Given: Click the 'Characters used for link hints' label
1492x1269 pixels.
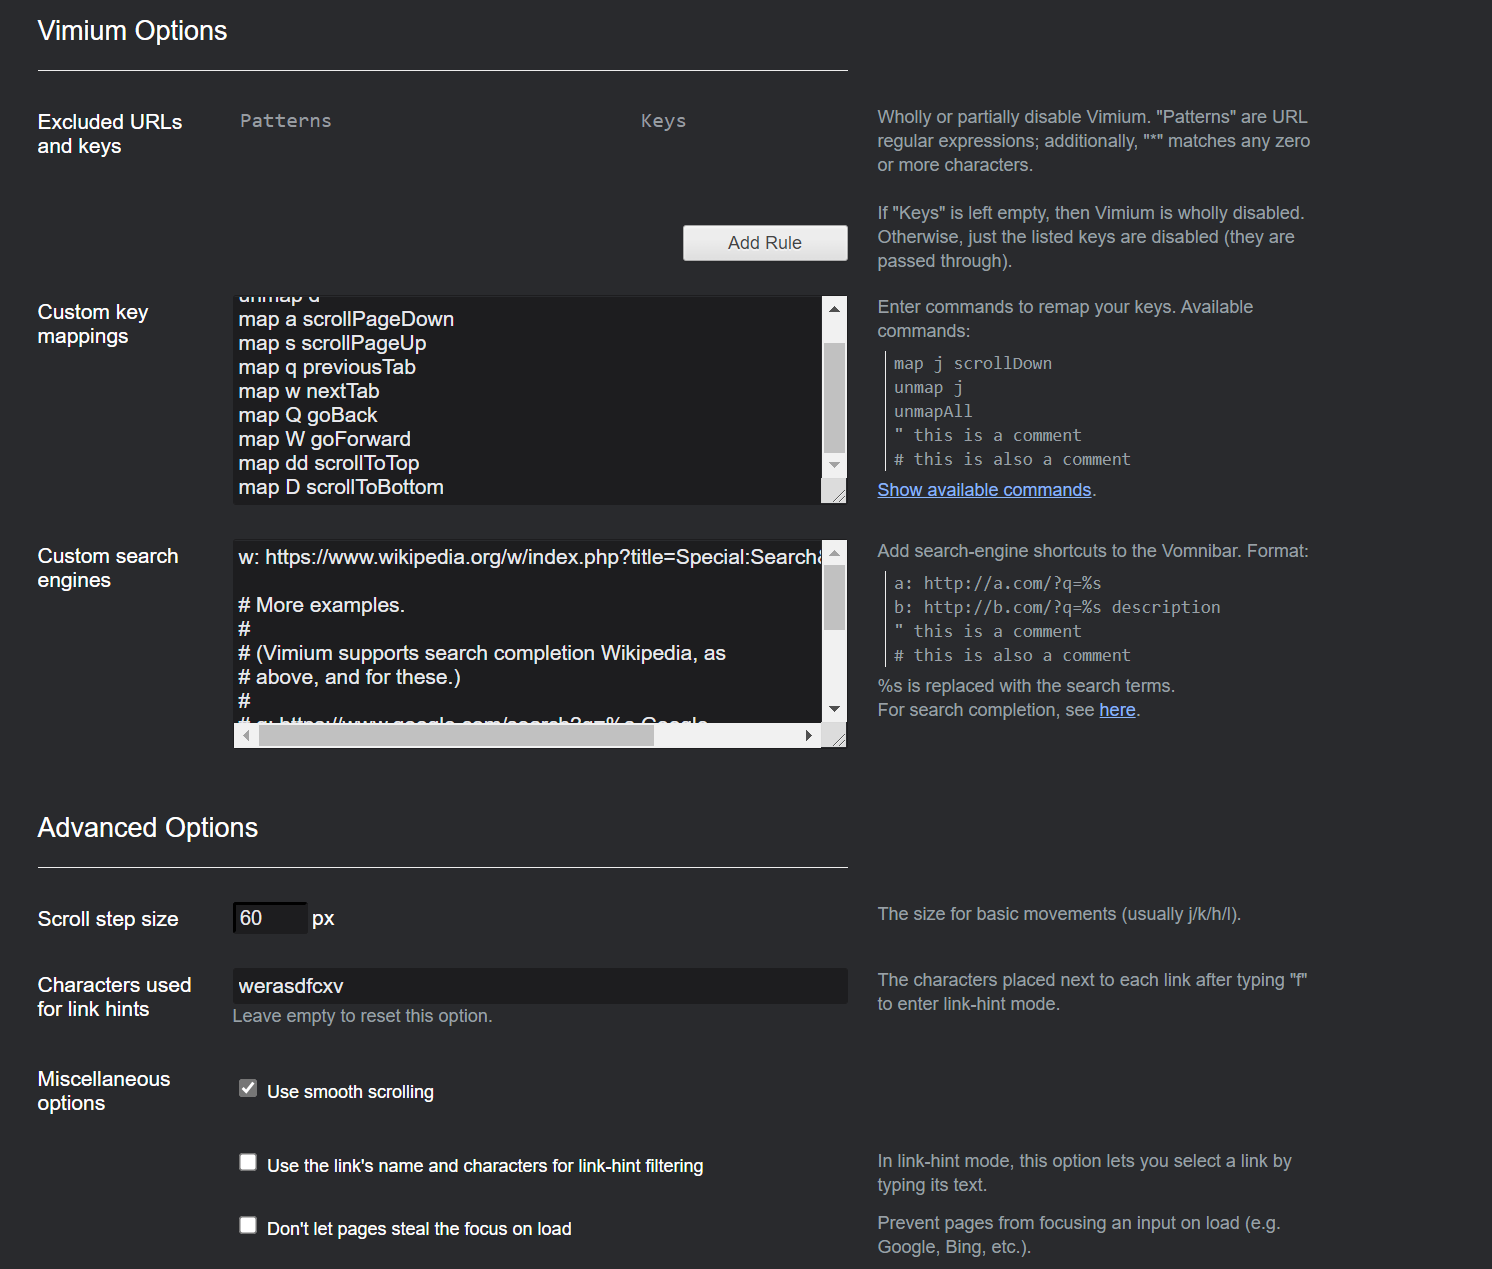Looking at the screenshot, I should click(x=114, y=997).
